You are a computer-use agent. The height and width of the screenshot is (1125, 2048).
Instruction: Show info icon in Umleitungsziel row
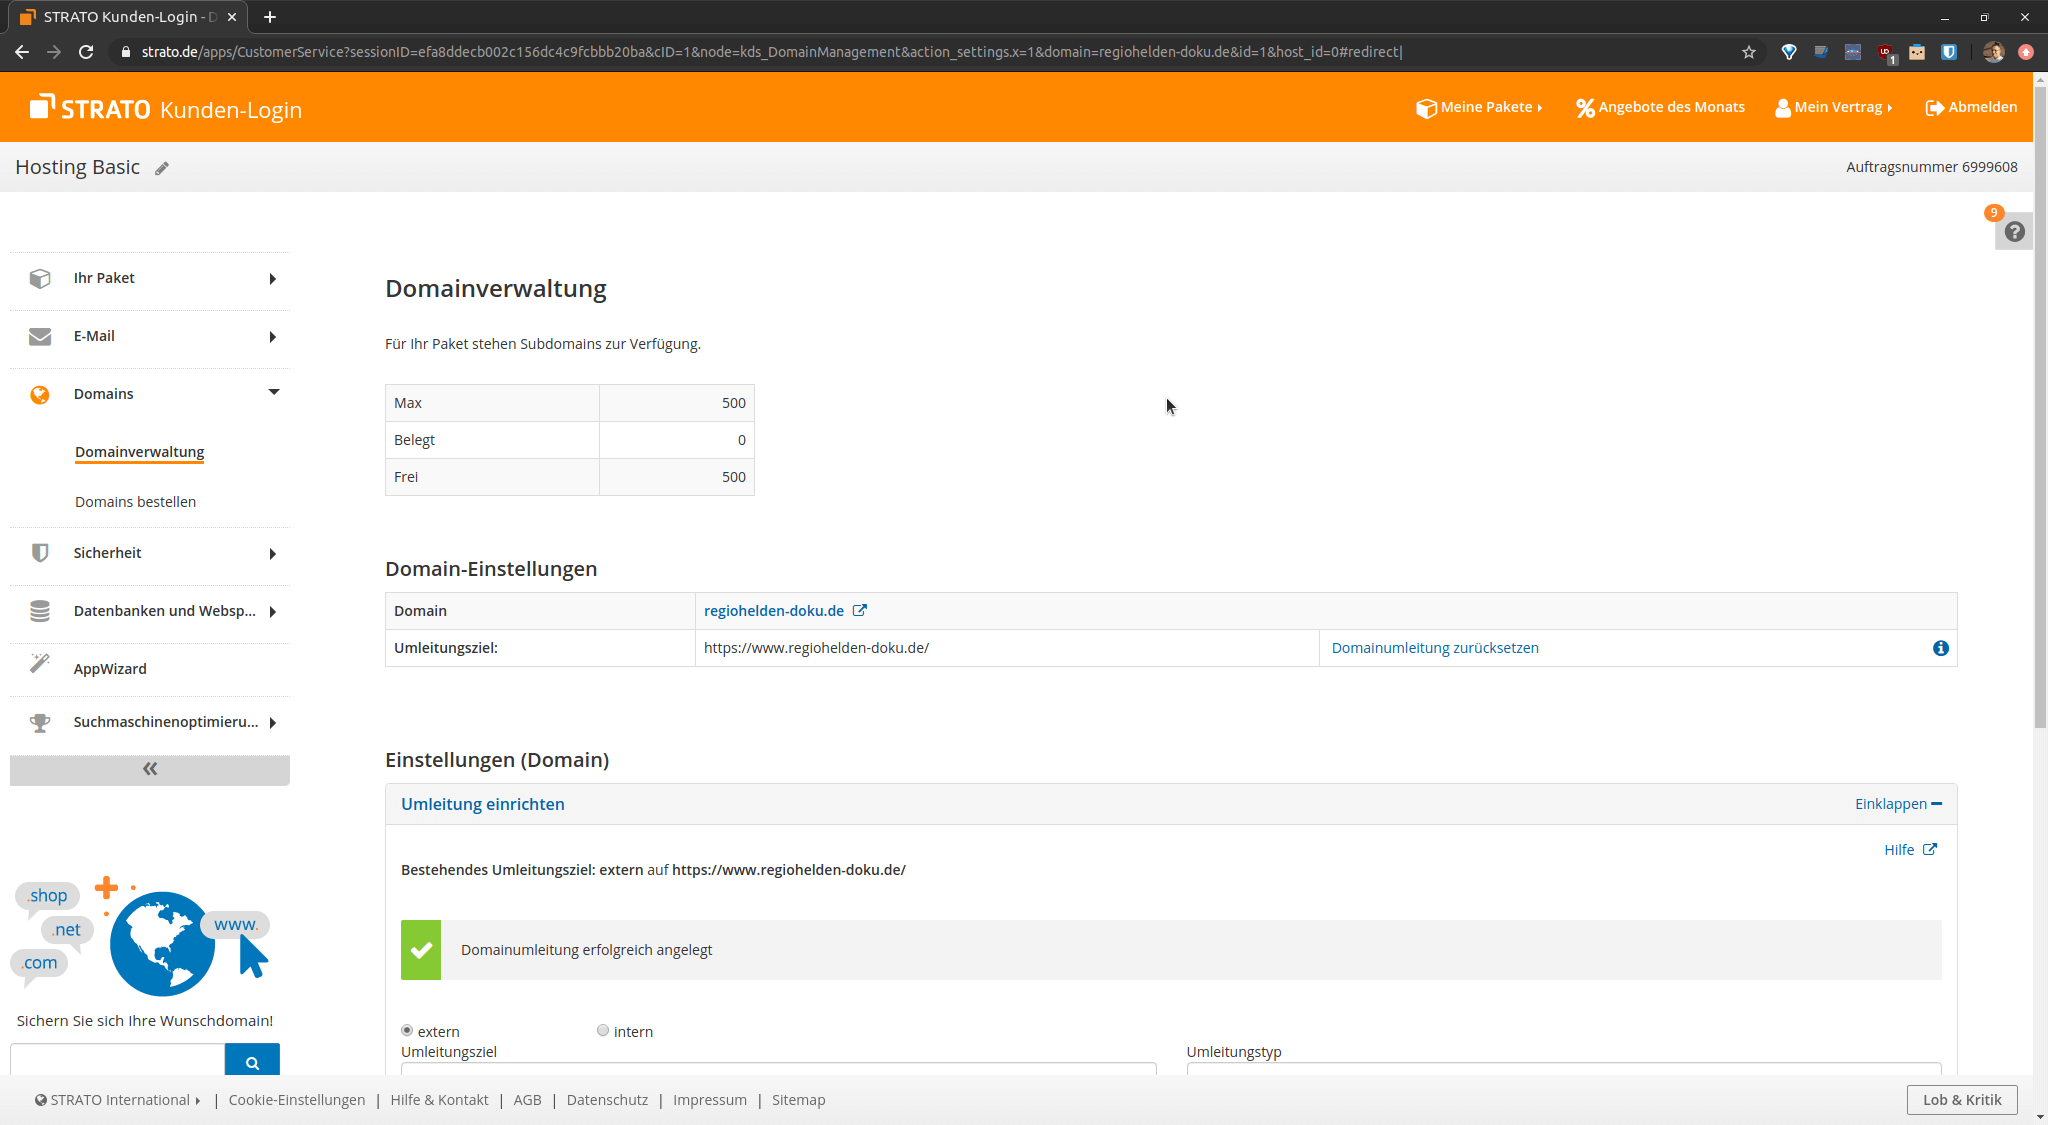pyautogui.click(x=1941, y=648)
